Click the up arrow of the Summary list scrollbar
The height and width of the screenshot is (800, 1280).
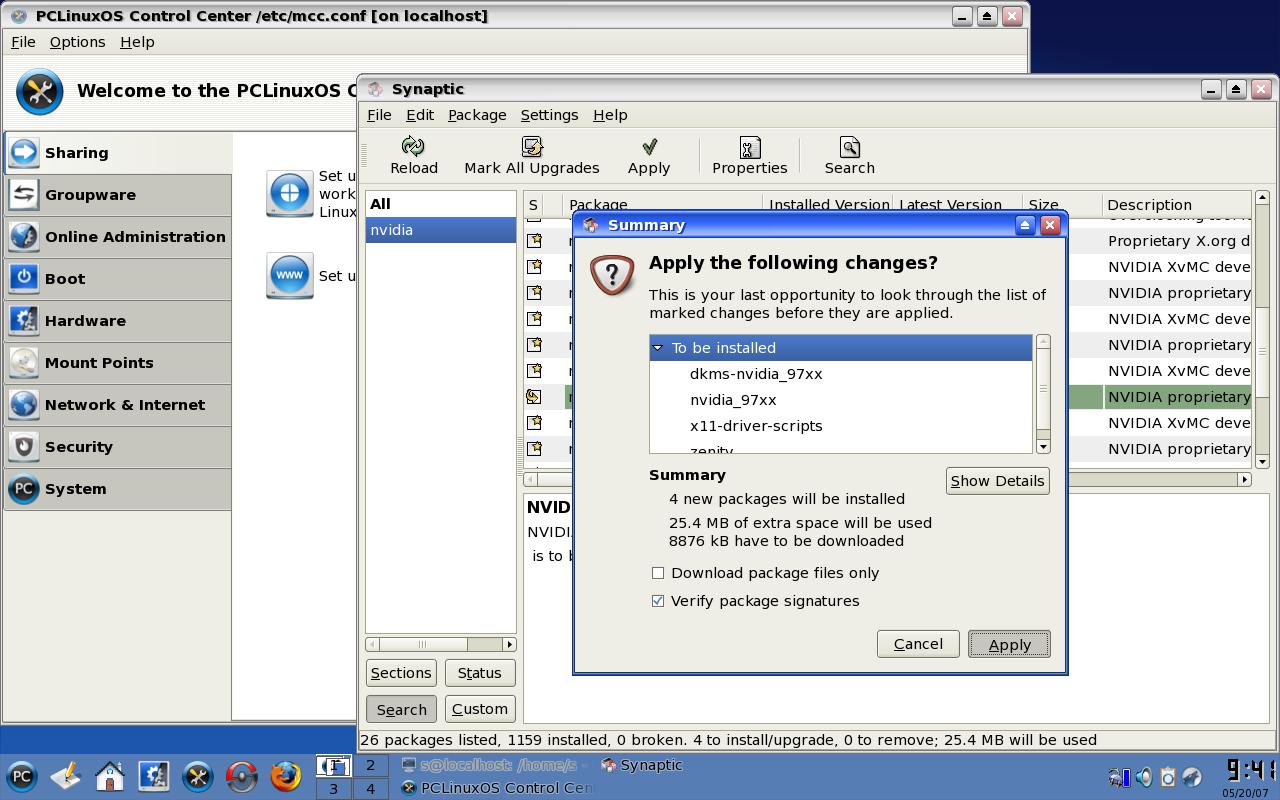[x=1043, y=342]
